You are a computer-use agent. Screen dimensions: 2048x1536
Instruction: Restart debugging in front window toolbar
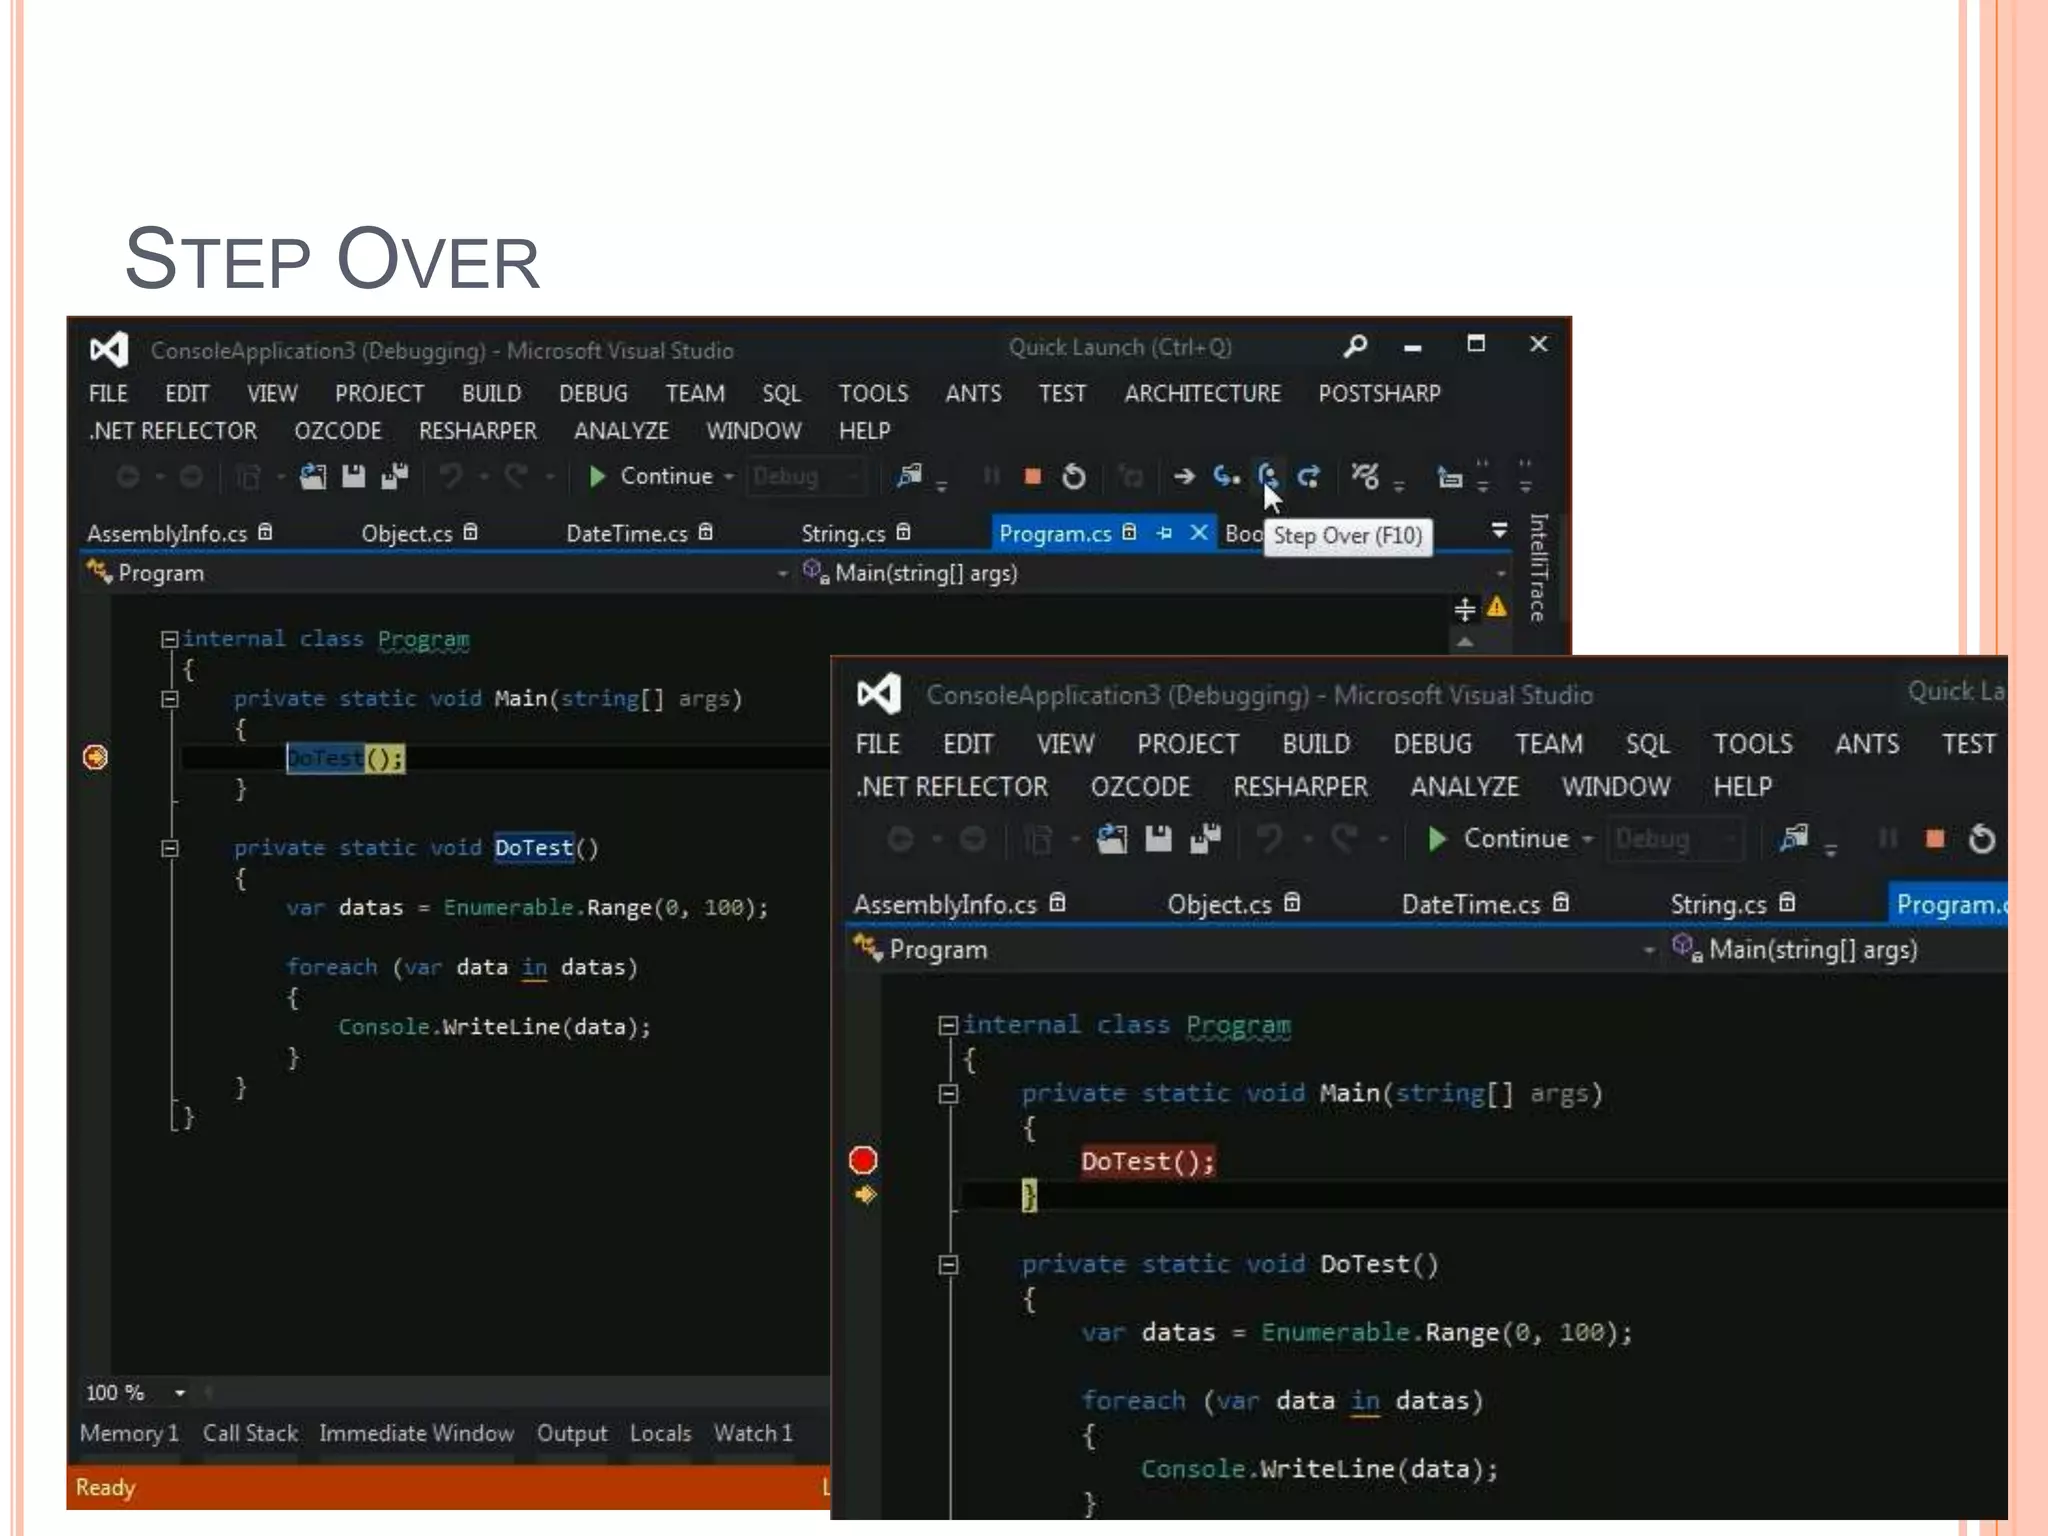1982,839
